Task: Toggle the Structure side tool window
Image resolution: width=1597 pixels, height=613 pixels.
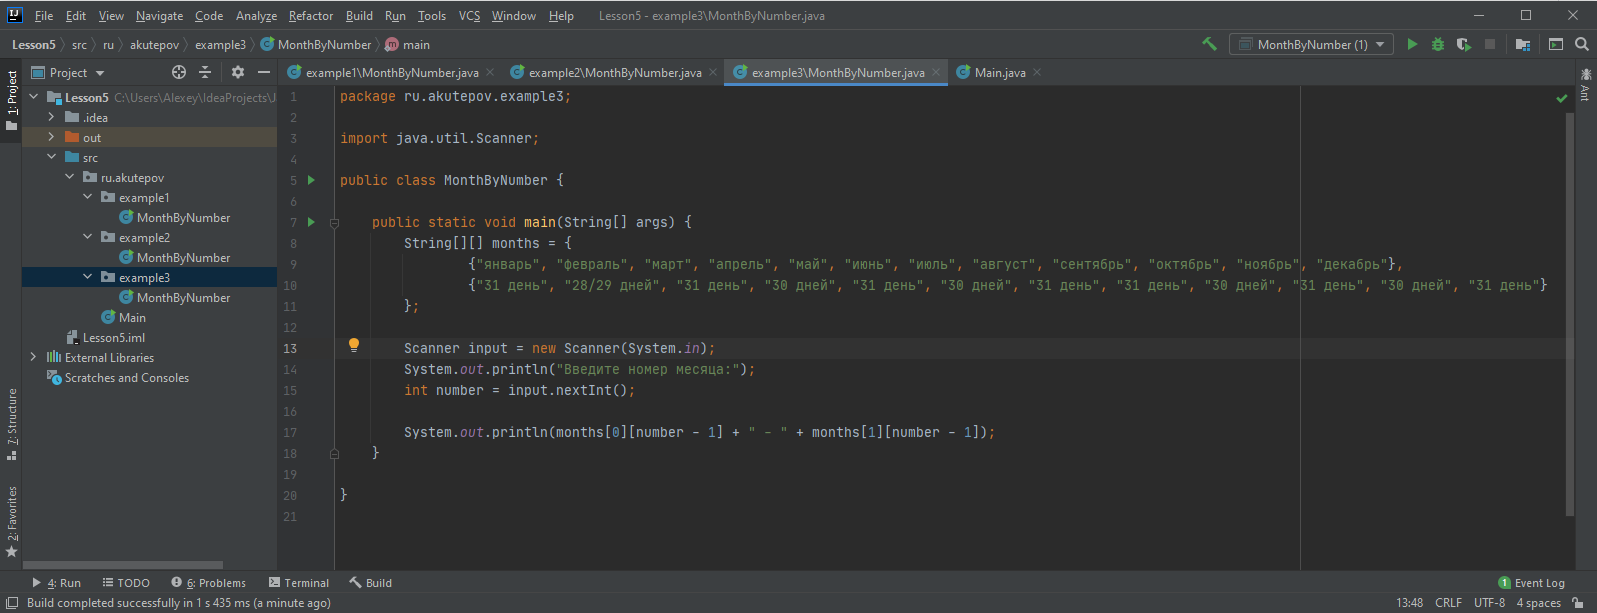Action: (12, 424)
